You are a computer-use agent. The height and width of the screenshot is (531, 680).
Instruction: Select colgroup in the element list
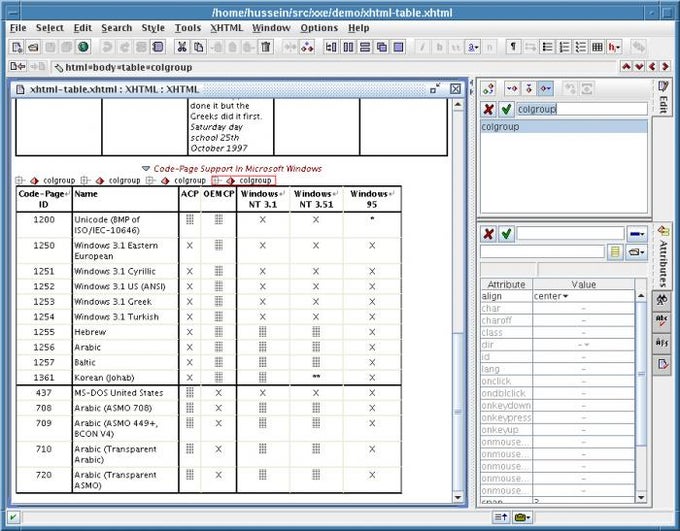tap(564, 127)
